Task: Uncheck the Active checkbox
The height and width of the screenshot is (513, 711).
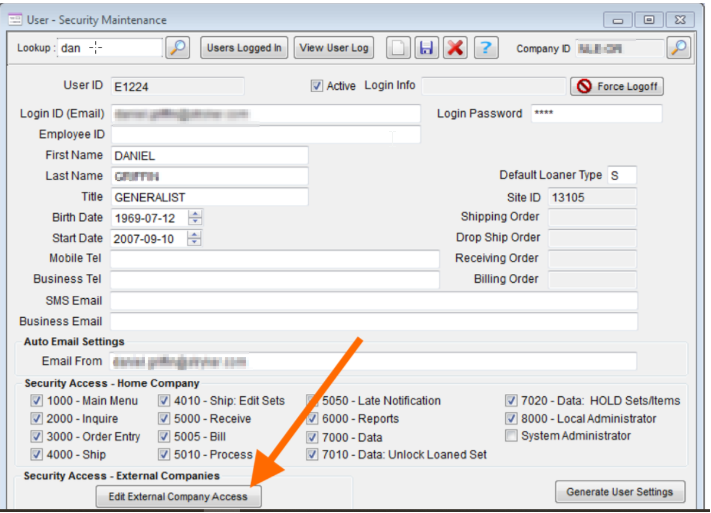Action: [318, 87]
